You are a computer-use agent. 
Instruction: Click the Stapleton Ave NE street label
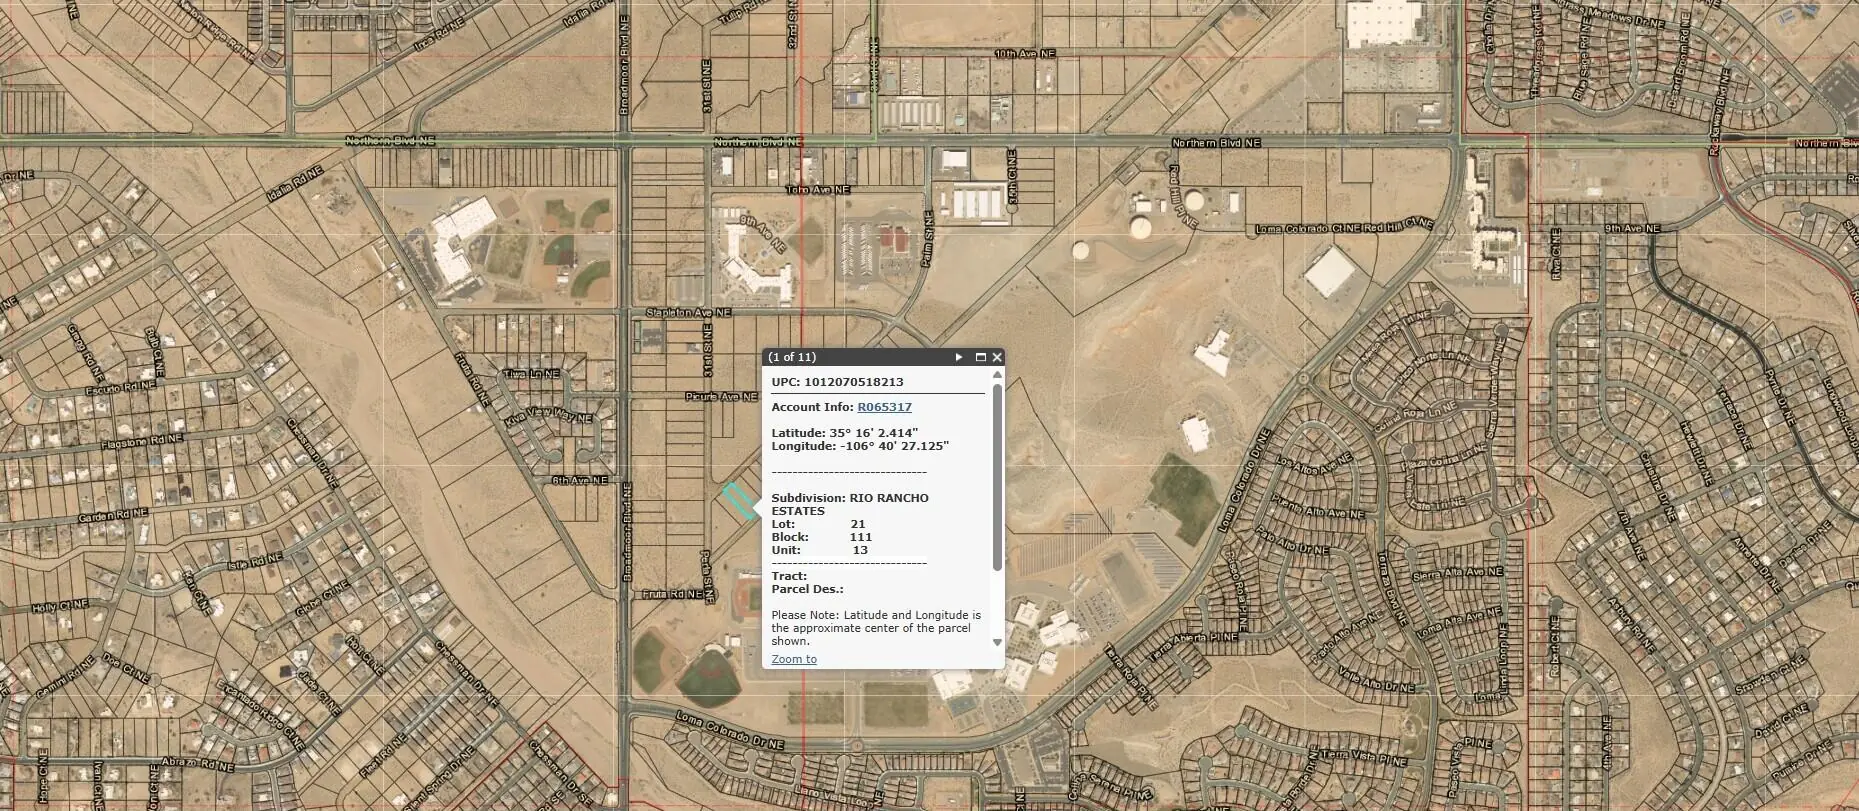pos(688,313)
